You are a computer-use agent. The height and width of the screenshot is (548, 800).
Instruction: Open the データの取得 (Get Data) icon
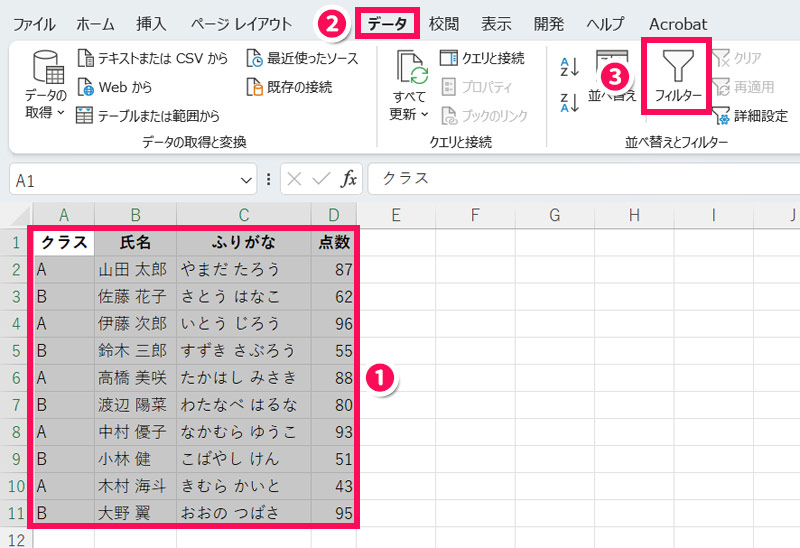coord(48,66)
